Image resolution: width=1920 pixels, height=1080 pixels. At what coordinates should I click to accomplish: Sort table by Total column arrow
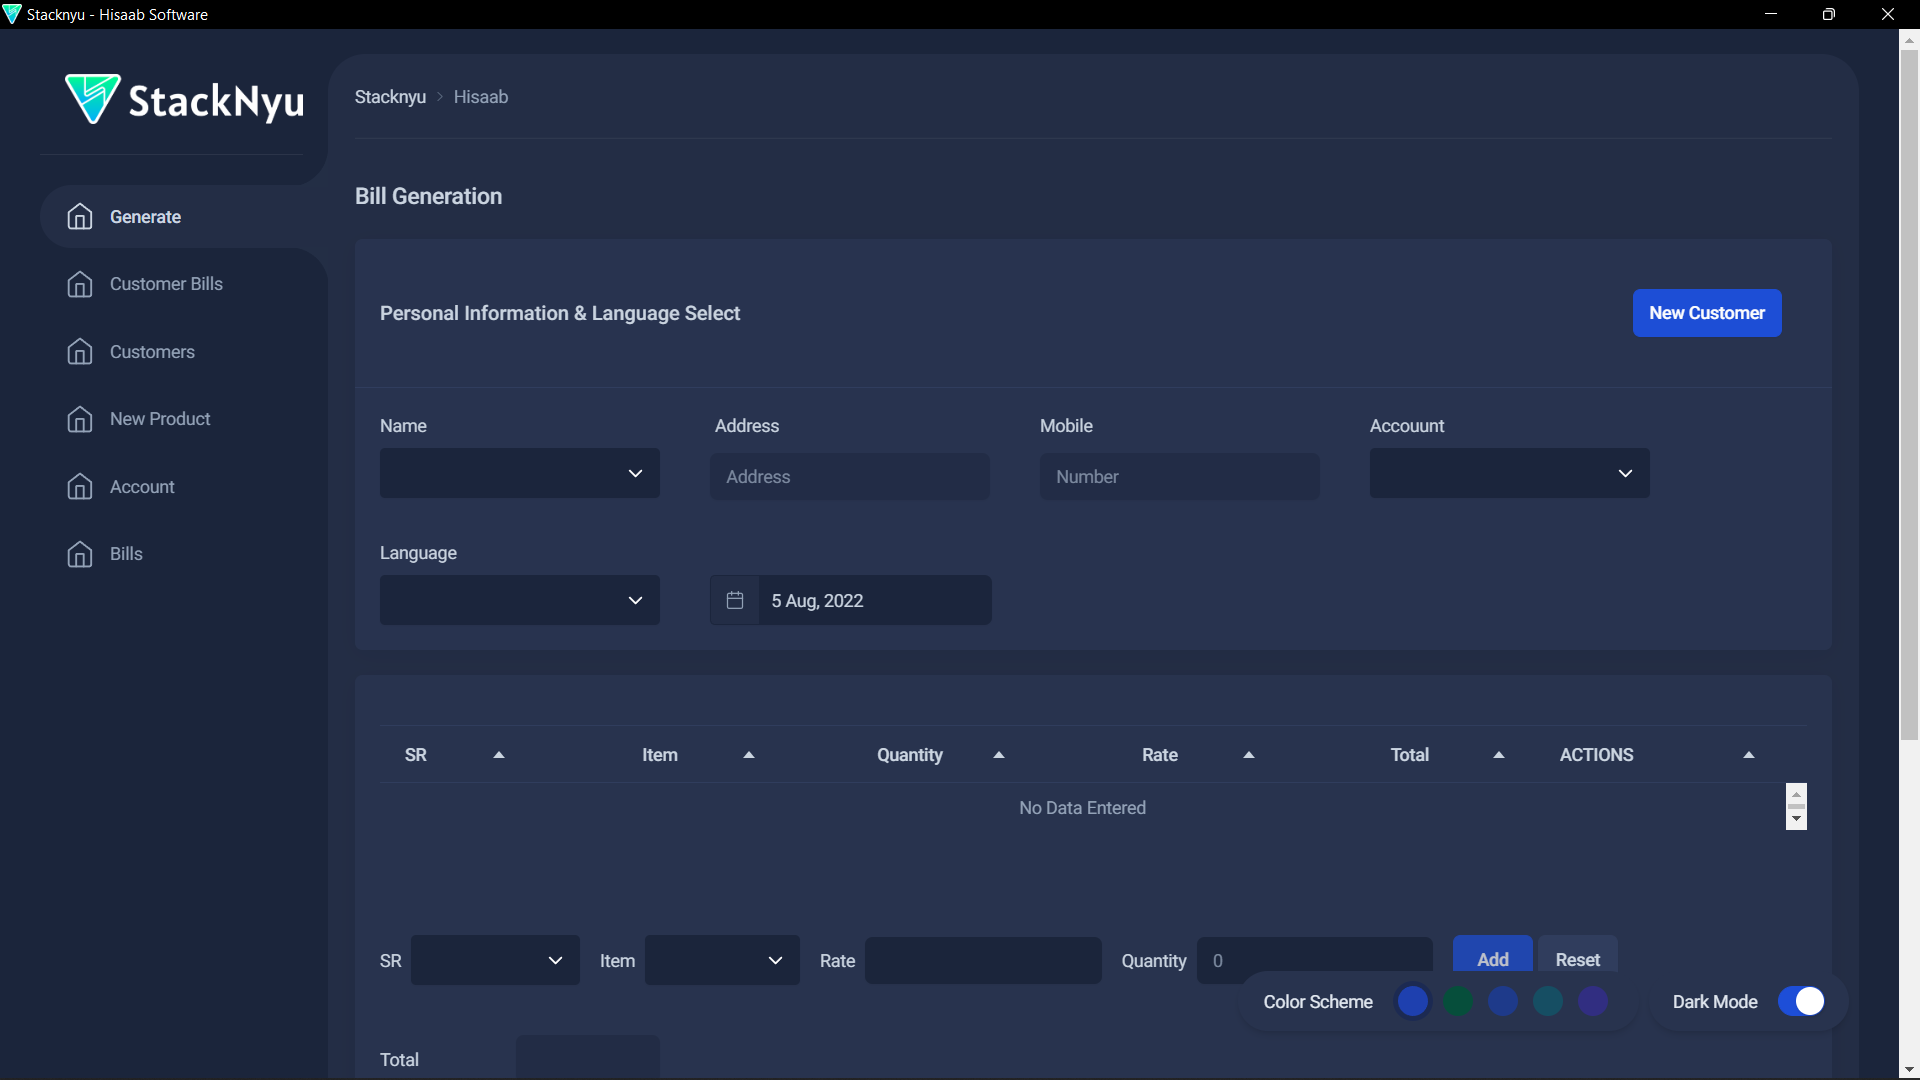point(1498,755)
